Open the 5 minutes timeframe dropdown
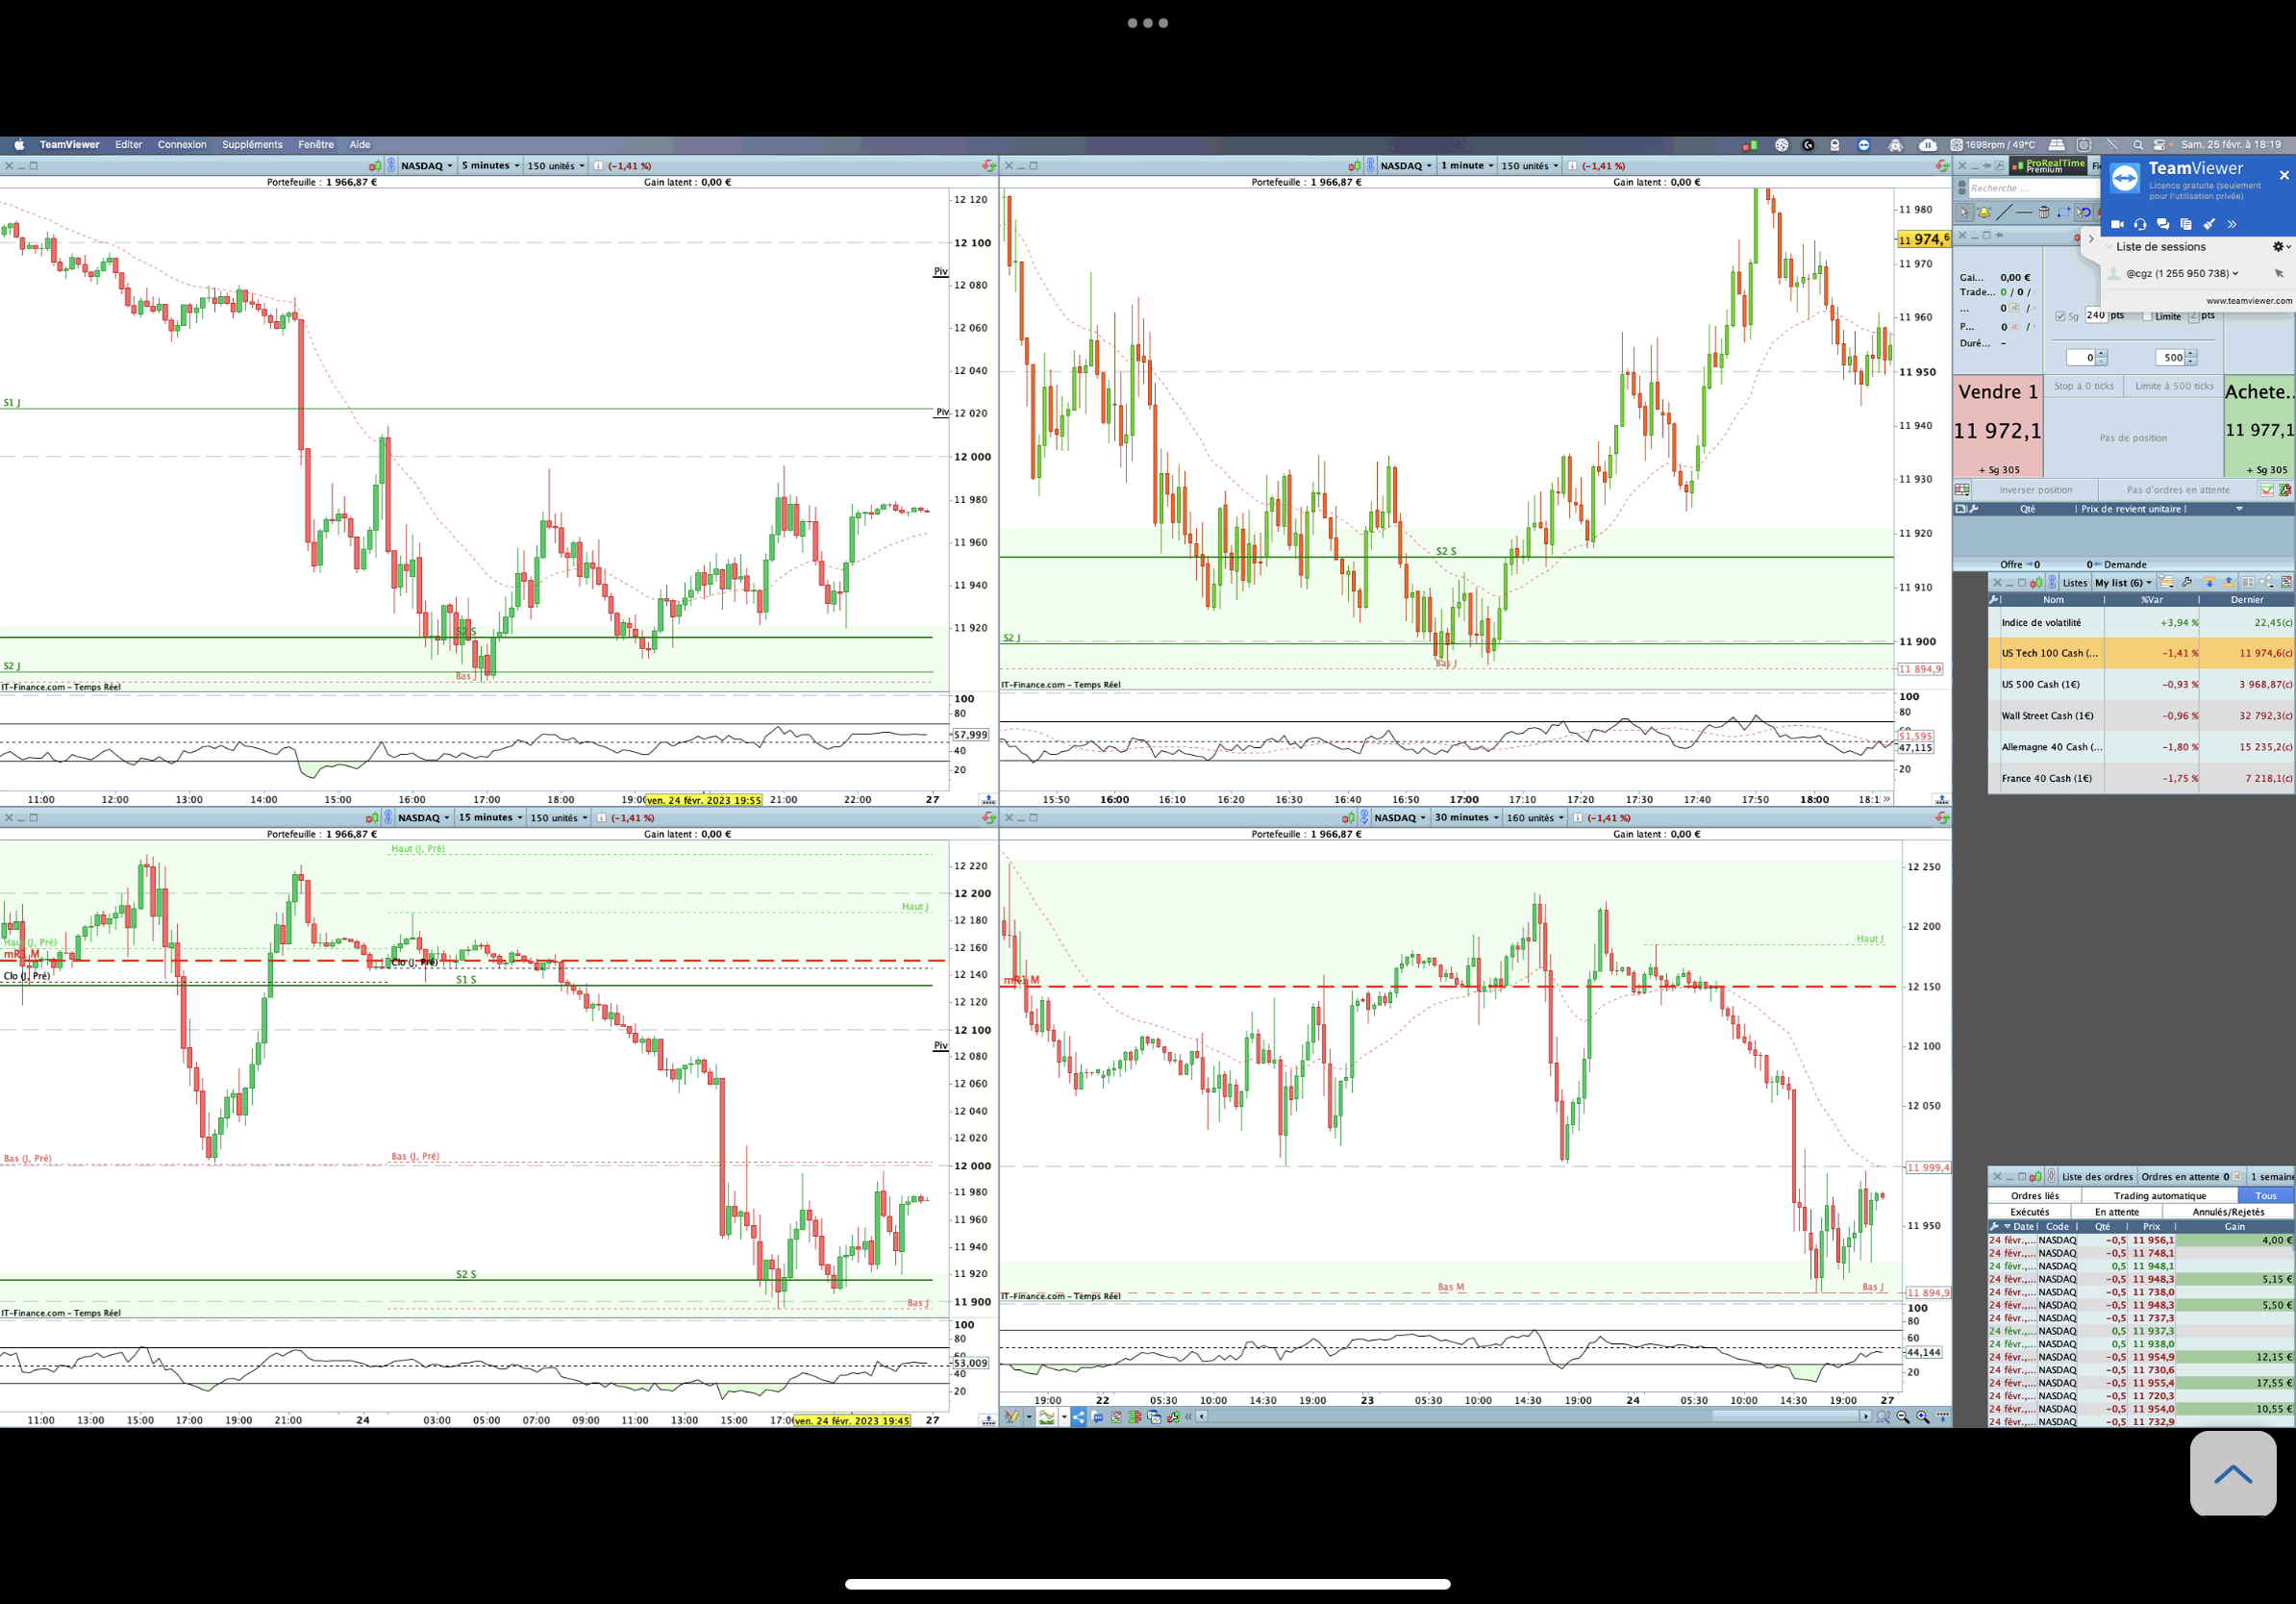This screenshot has height=1604, width=2296. click(x=490, y=166)
